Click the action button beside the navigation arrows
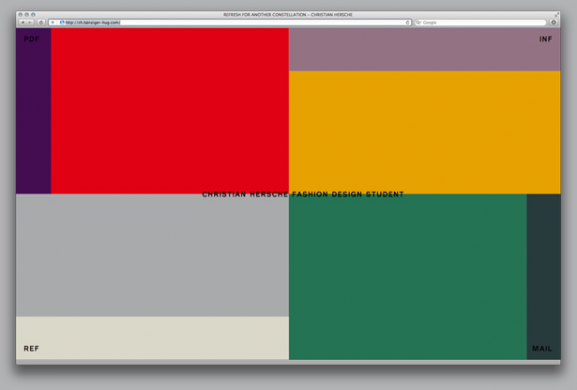 41,22
